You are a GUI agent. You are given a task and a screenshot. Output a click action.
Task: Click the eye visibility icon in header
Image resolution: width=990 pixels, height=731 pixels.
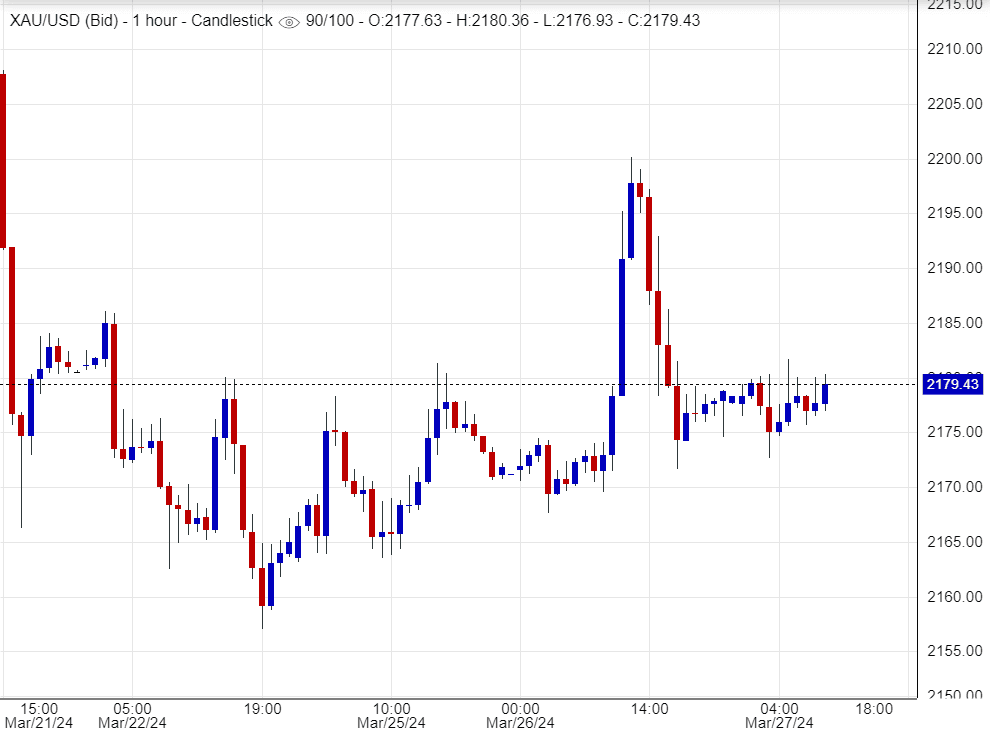289,22
